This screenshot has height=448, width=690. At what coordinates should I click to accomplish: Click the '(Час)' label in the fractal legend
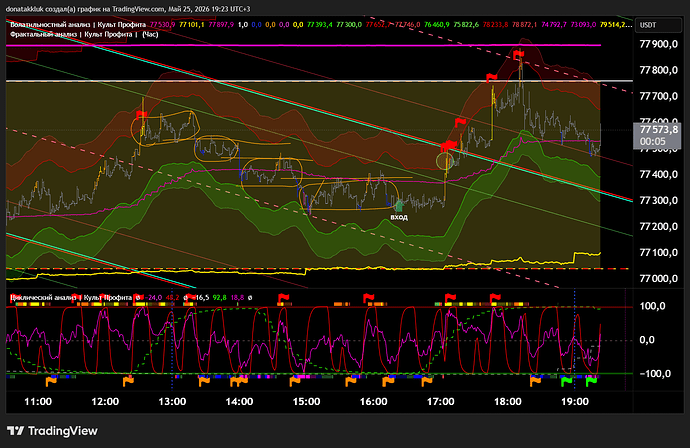pos(150,34)
